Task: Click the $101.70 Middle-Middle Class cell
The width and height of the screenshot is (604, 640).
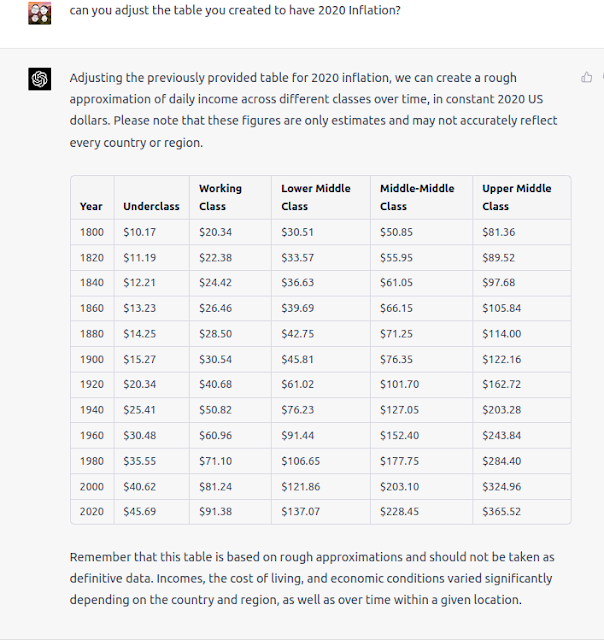Action: [x=400, y=384]
